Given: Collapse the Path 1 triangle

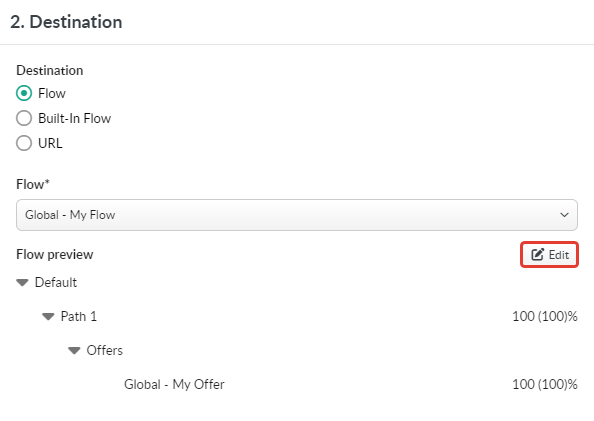Looking at the screenshot, I should pyautogui.click(x=48, y=316).
